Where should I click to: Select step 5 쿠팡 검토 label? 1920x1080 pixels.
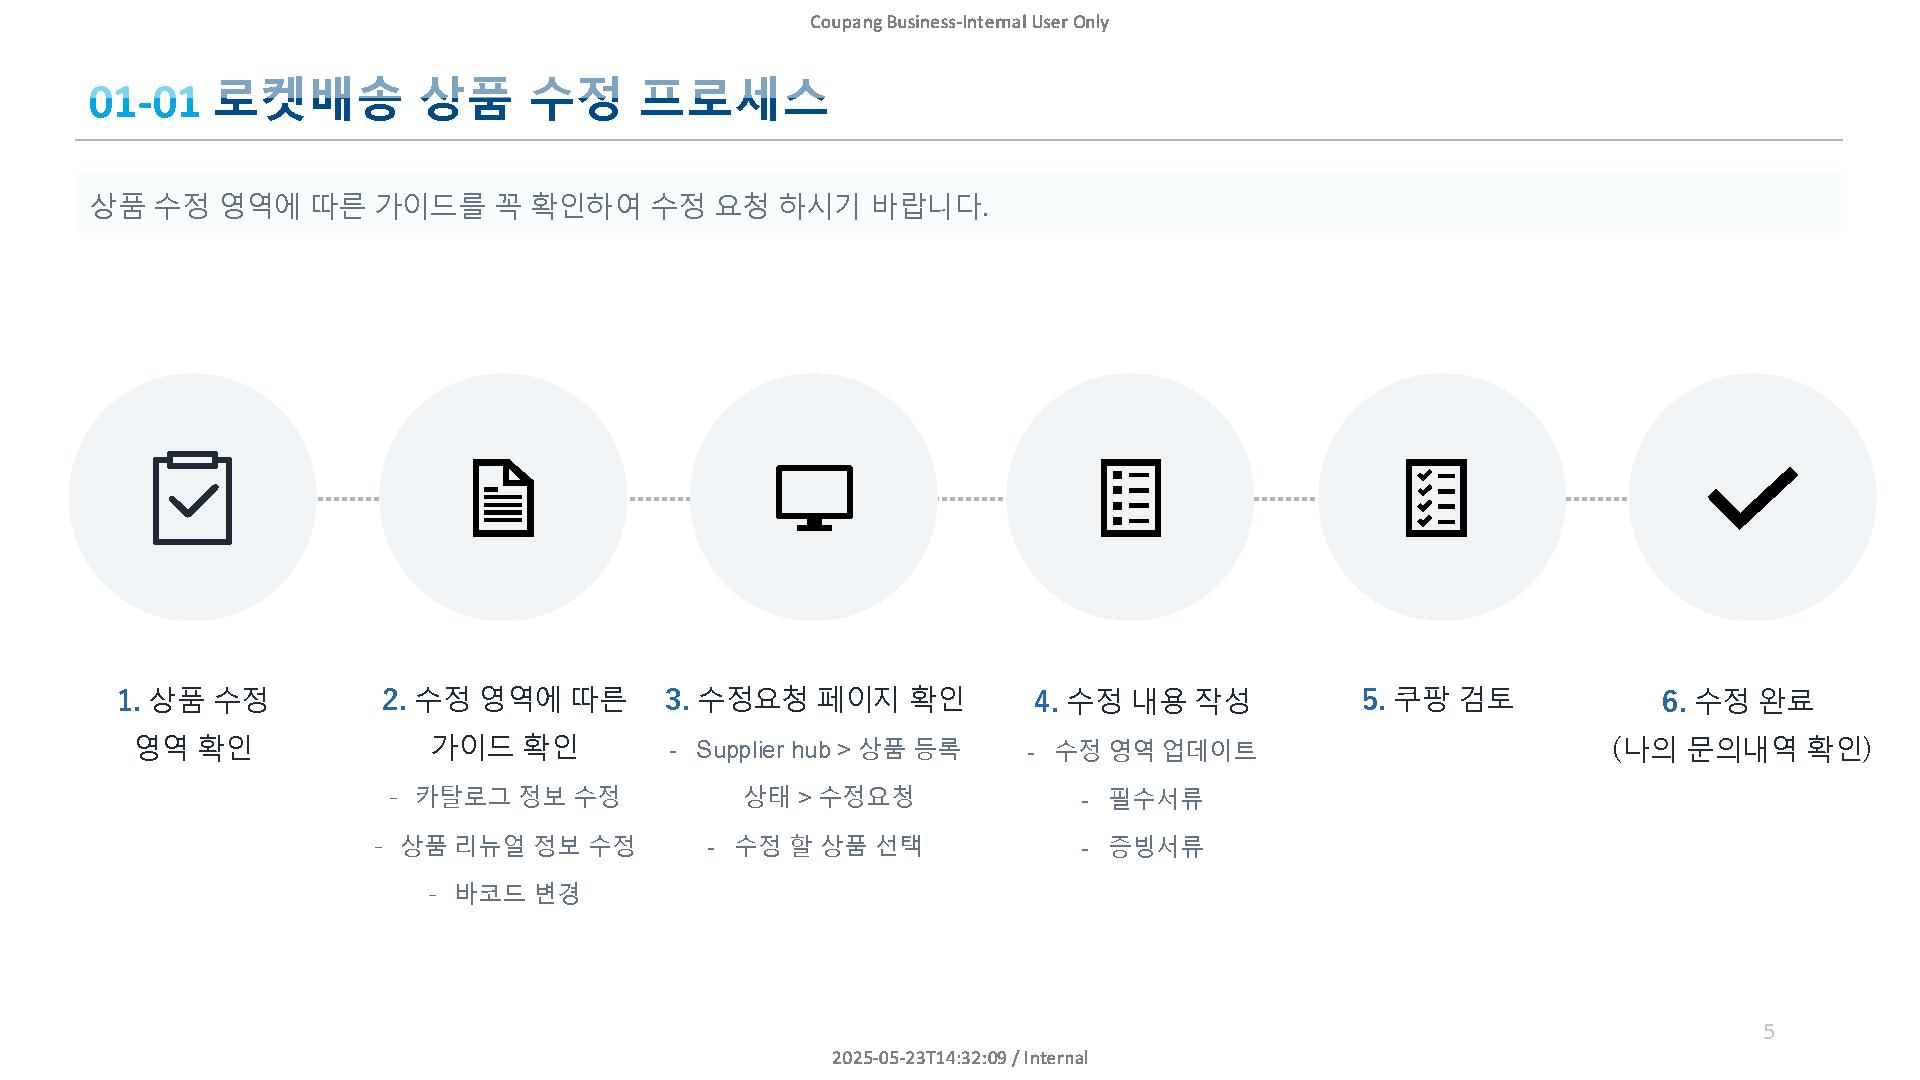pos(1438,699)
